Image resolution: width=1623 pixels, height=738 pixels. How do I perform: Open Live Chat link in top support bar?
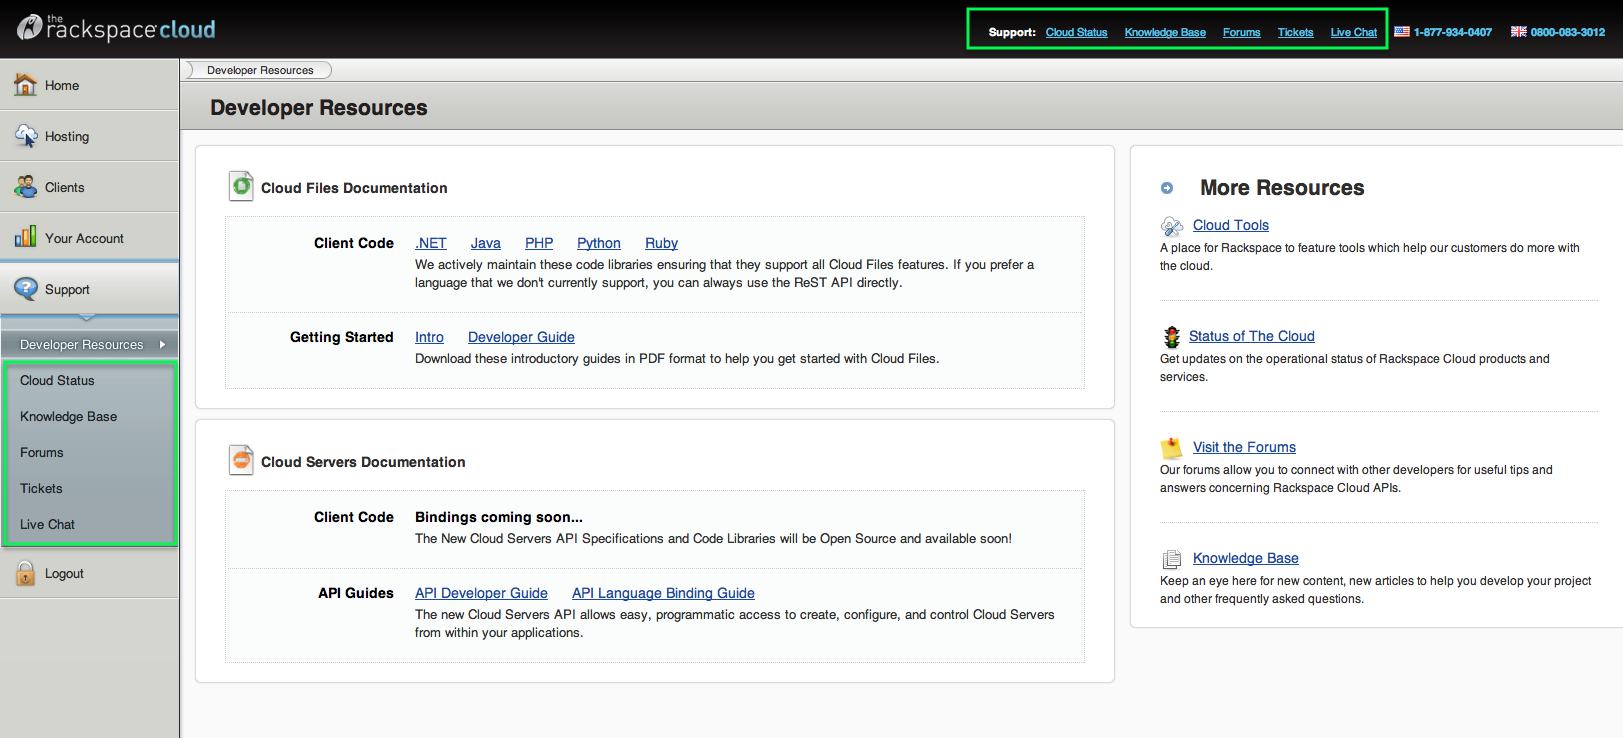1353,32
